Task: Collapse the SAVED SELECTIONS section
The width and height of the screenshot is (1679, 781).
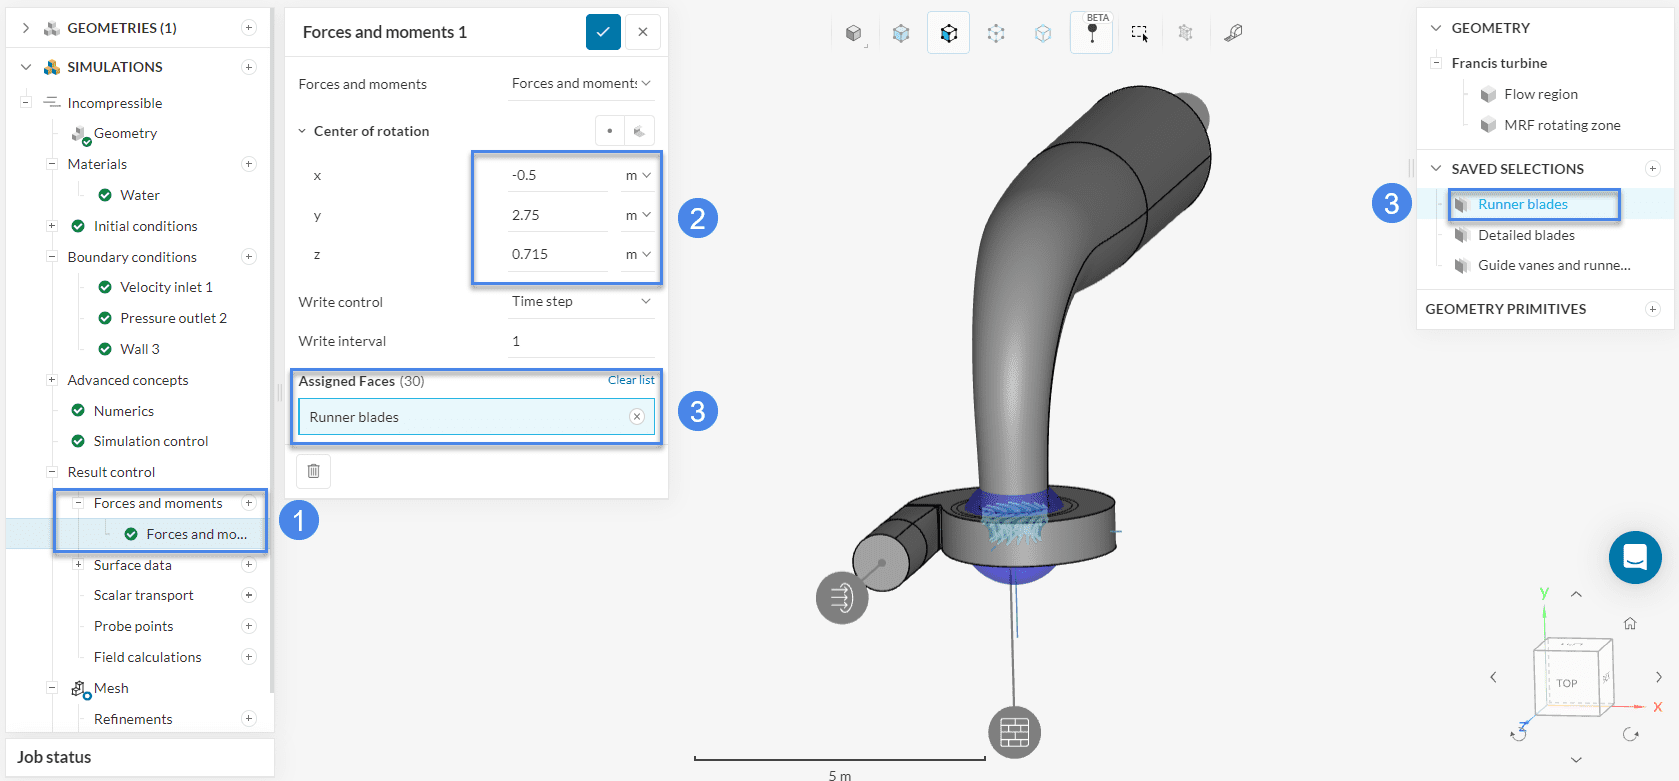Action: 1436,169
